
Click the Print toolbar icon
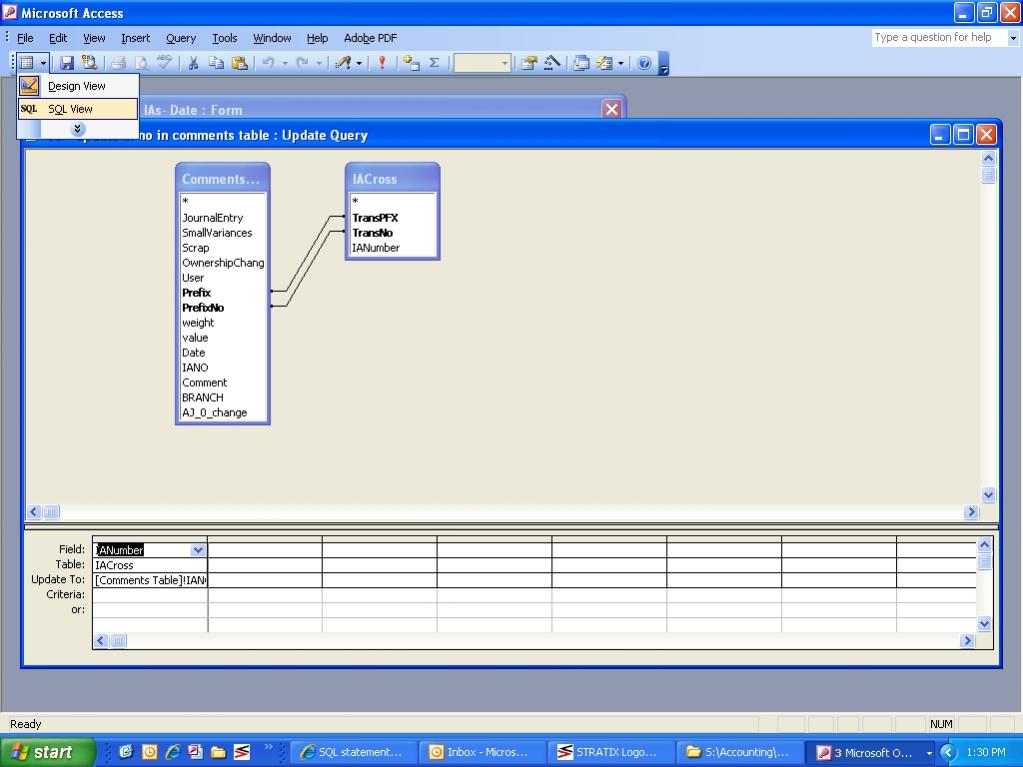coord(118,63)
